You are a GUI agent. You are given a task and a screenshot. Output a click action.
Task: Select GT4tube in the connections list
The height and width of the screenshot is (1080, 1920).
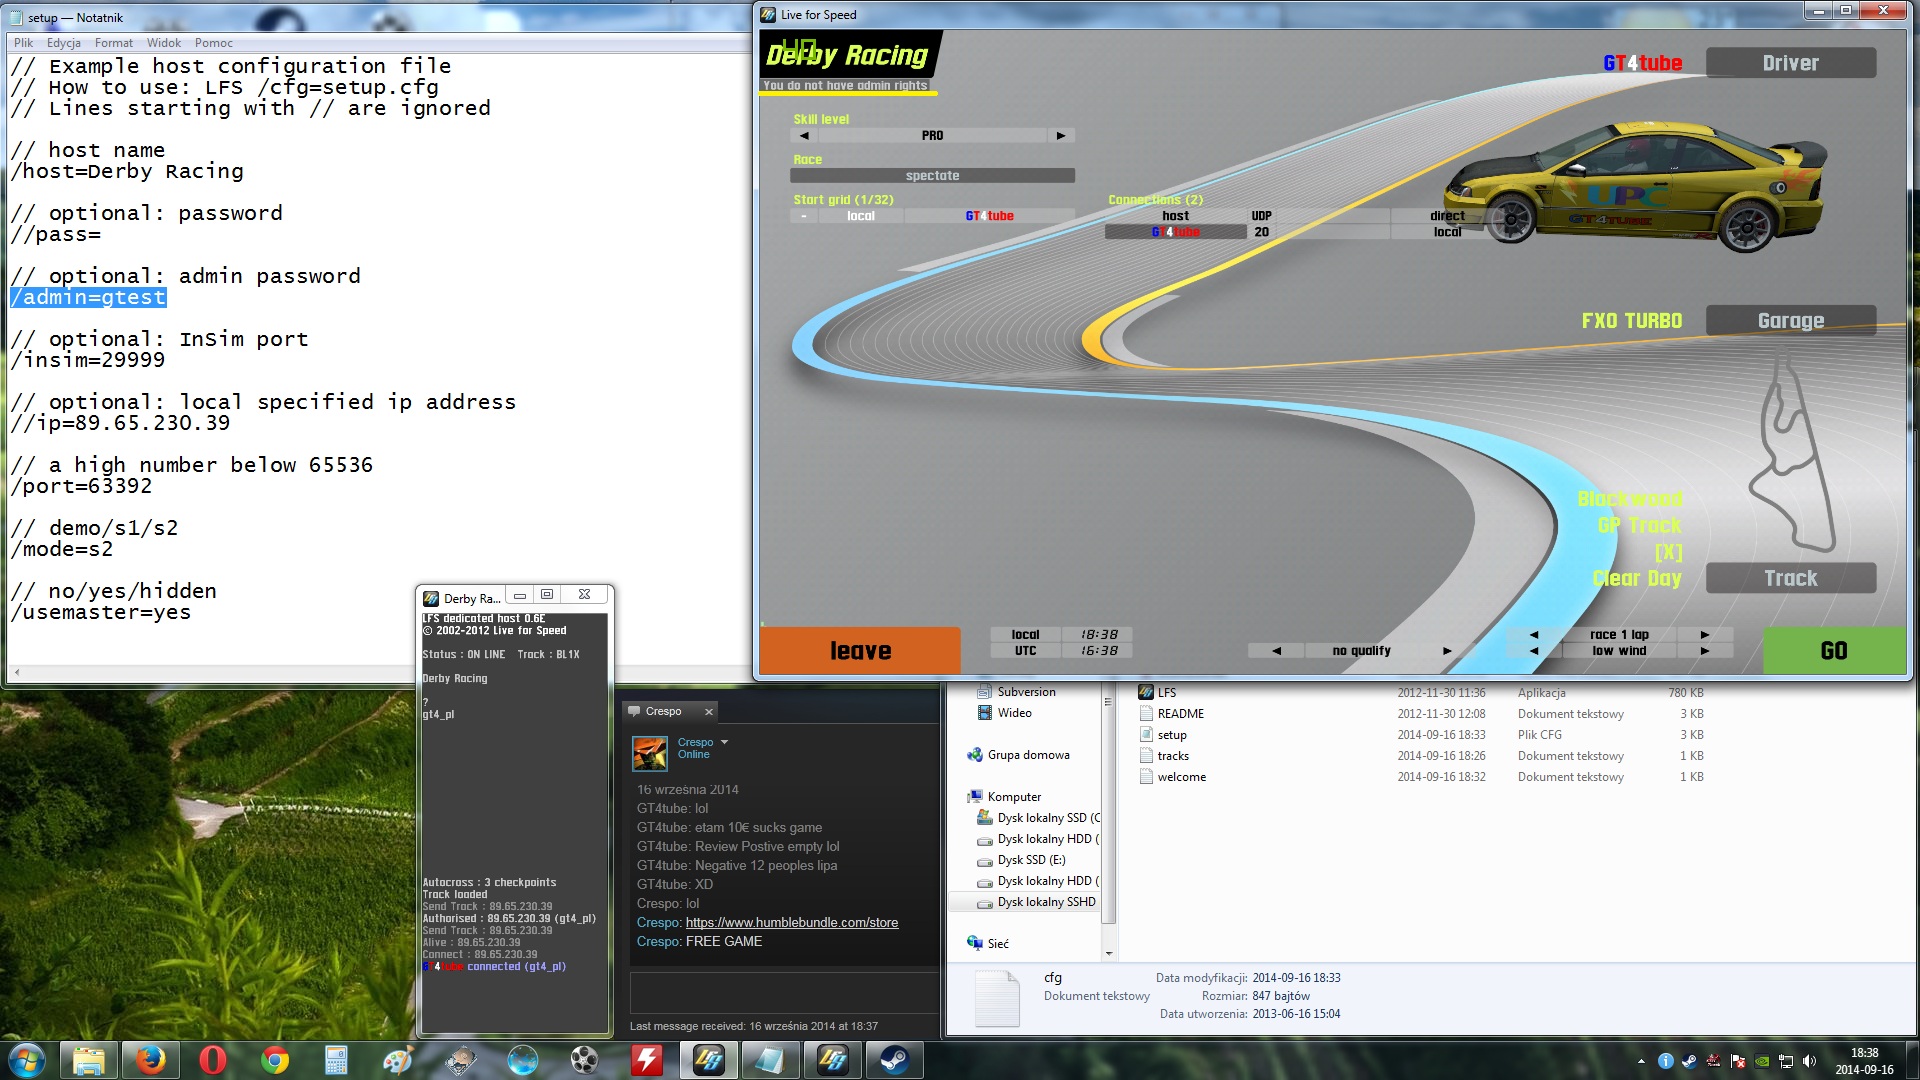(x=1175, y=232)
